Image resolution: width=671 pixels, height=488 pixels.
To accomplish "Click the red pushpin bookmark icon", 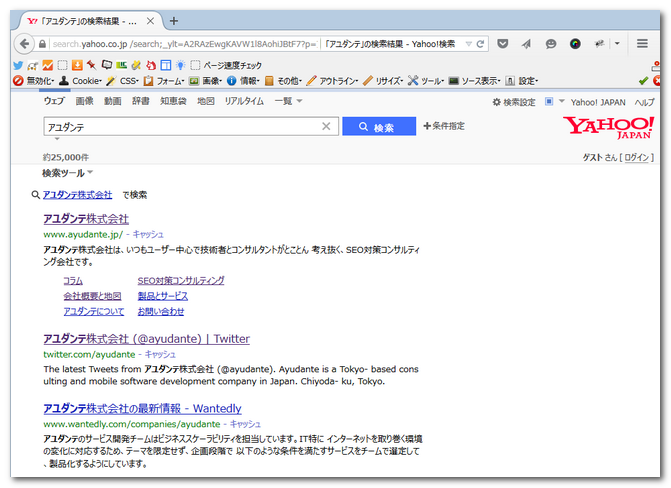I will click(x=91, y=65).
